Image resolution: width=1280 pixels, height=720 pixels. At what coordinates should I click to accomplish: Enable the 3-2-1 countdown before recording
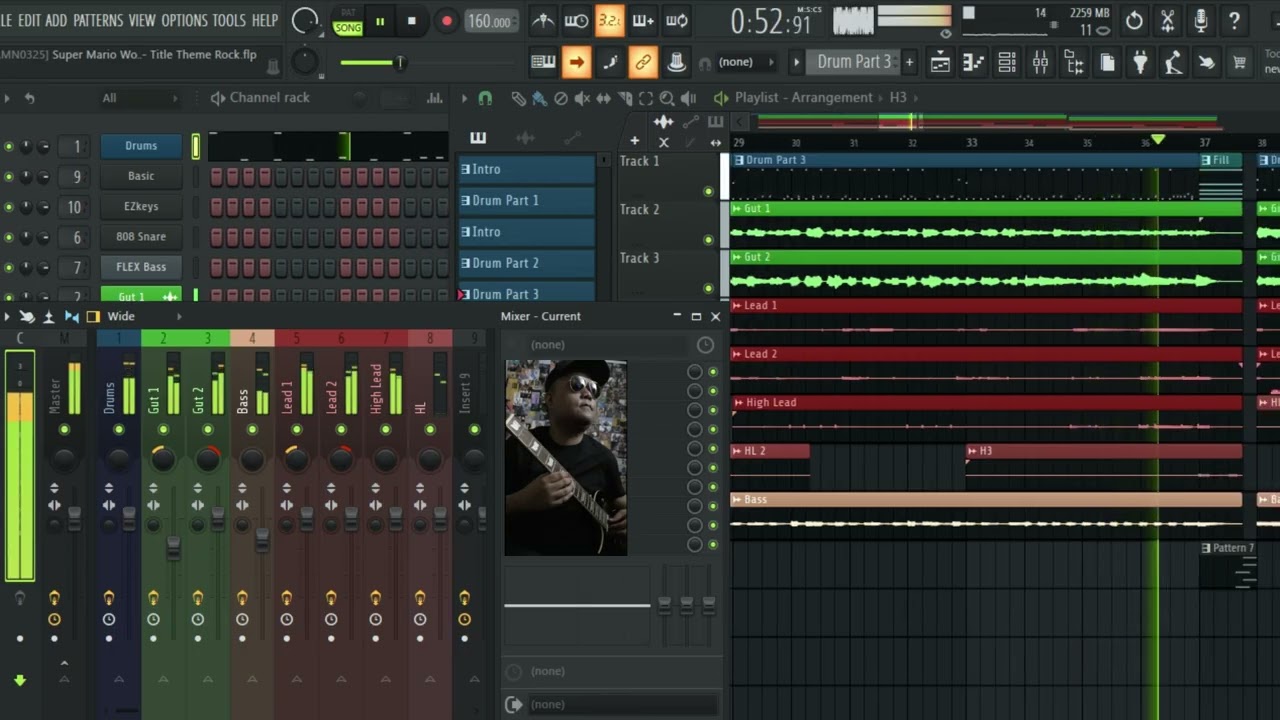[610, 20]
